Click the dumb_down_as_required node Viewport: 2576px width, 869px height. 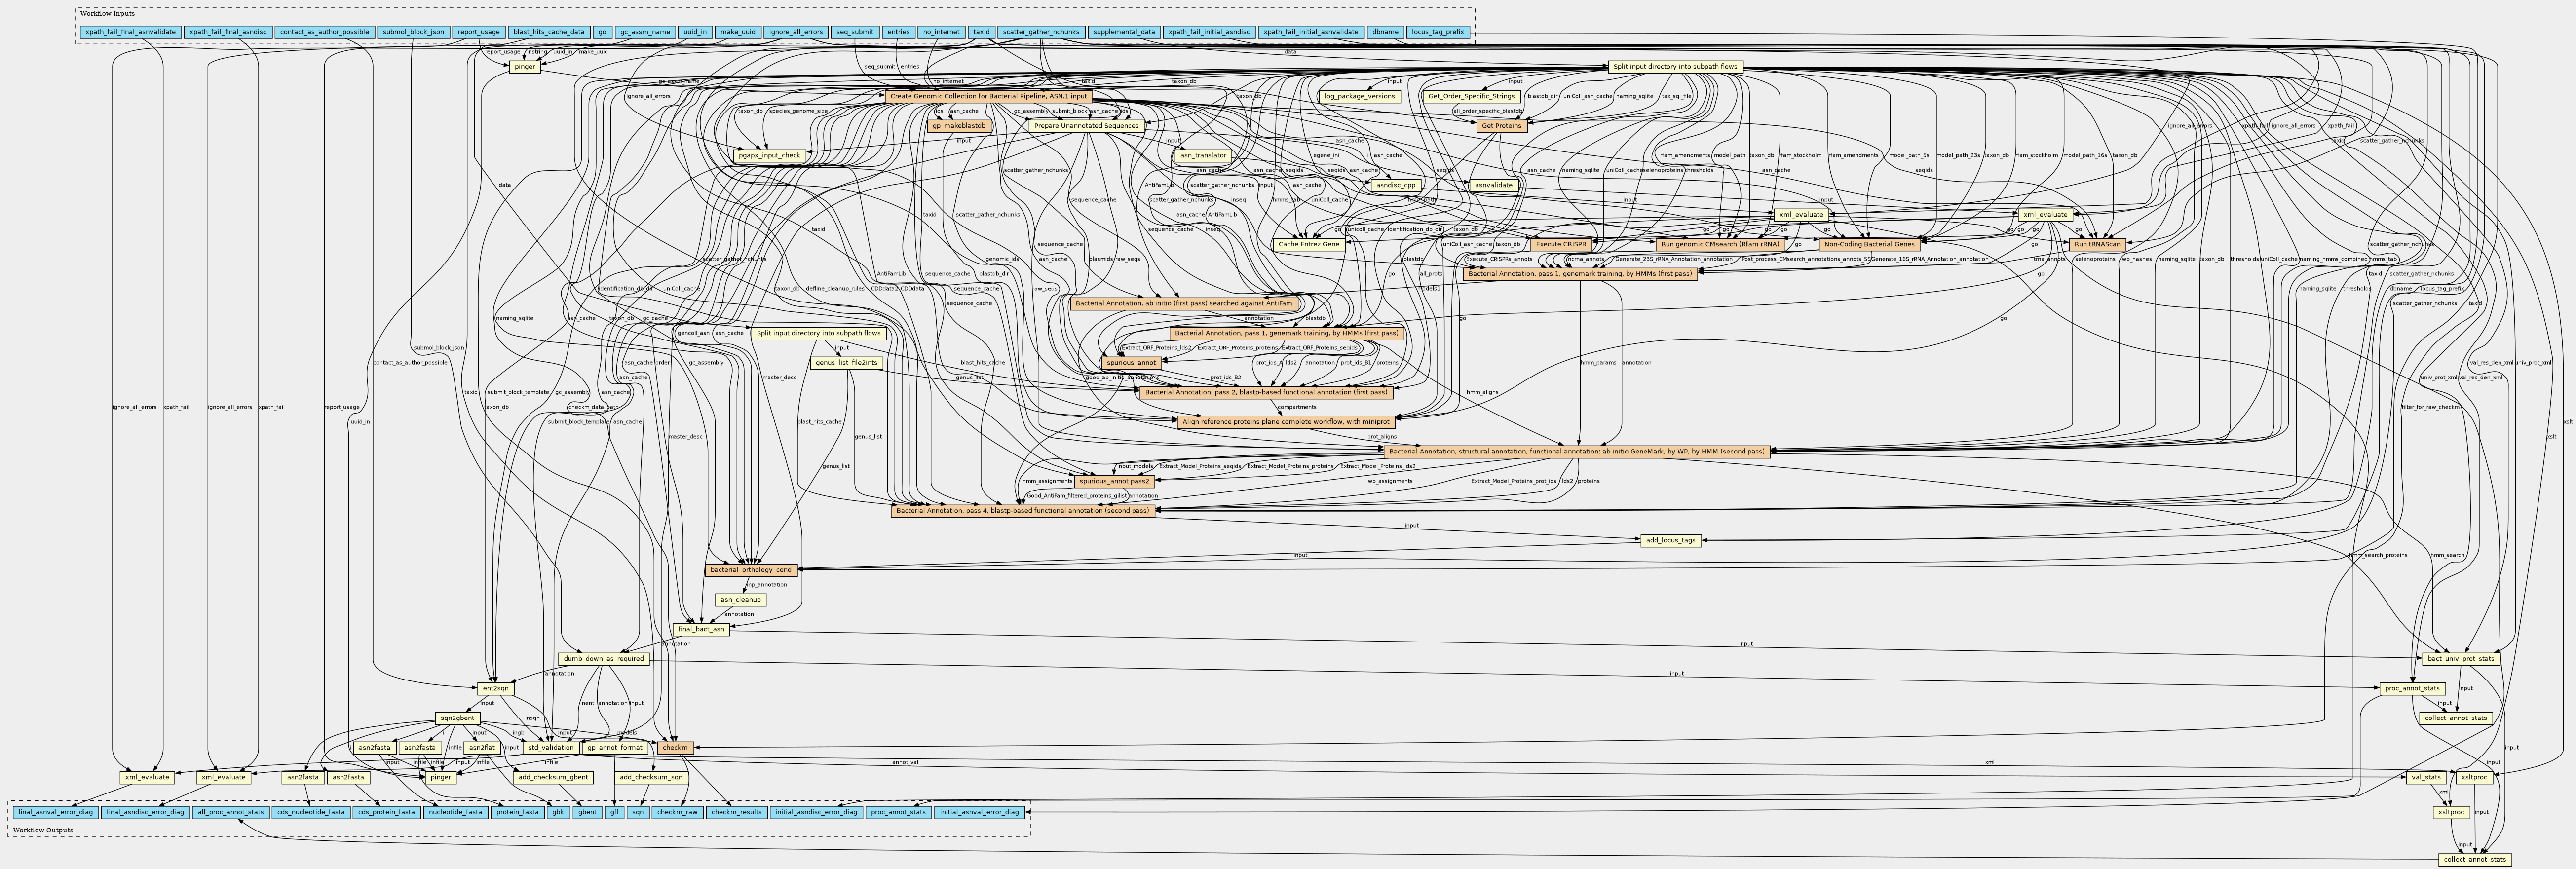(604, 659)
